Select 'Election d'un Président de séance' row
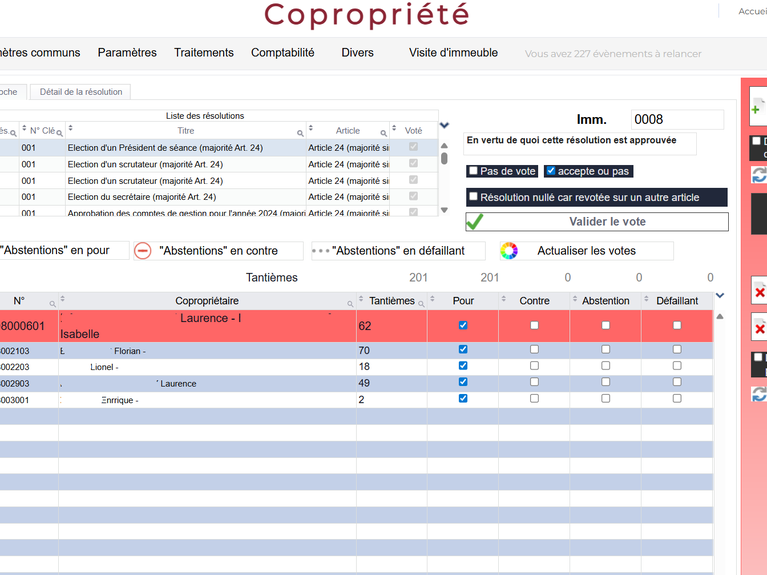The height and width of the screenshot is (575, 767). click(219, 148)
